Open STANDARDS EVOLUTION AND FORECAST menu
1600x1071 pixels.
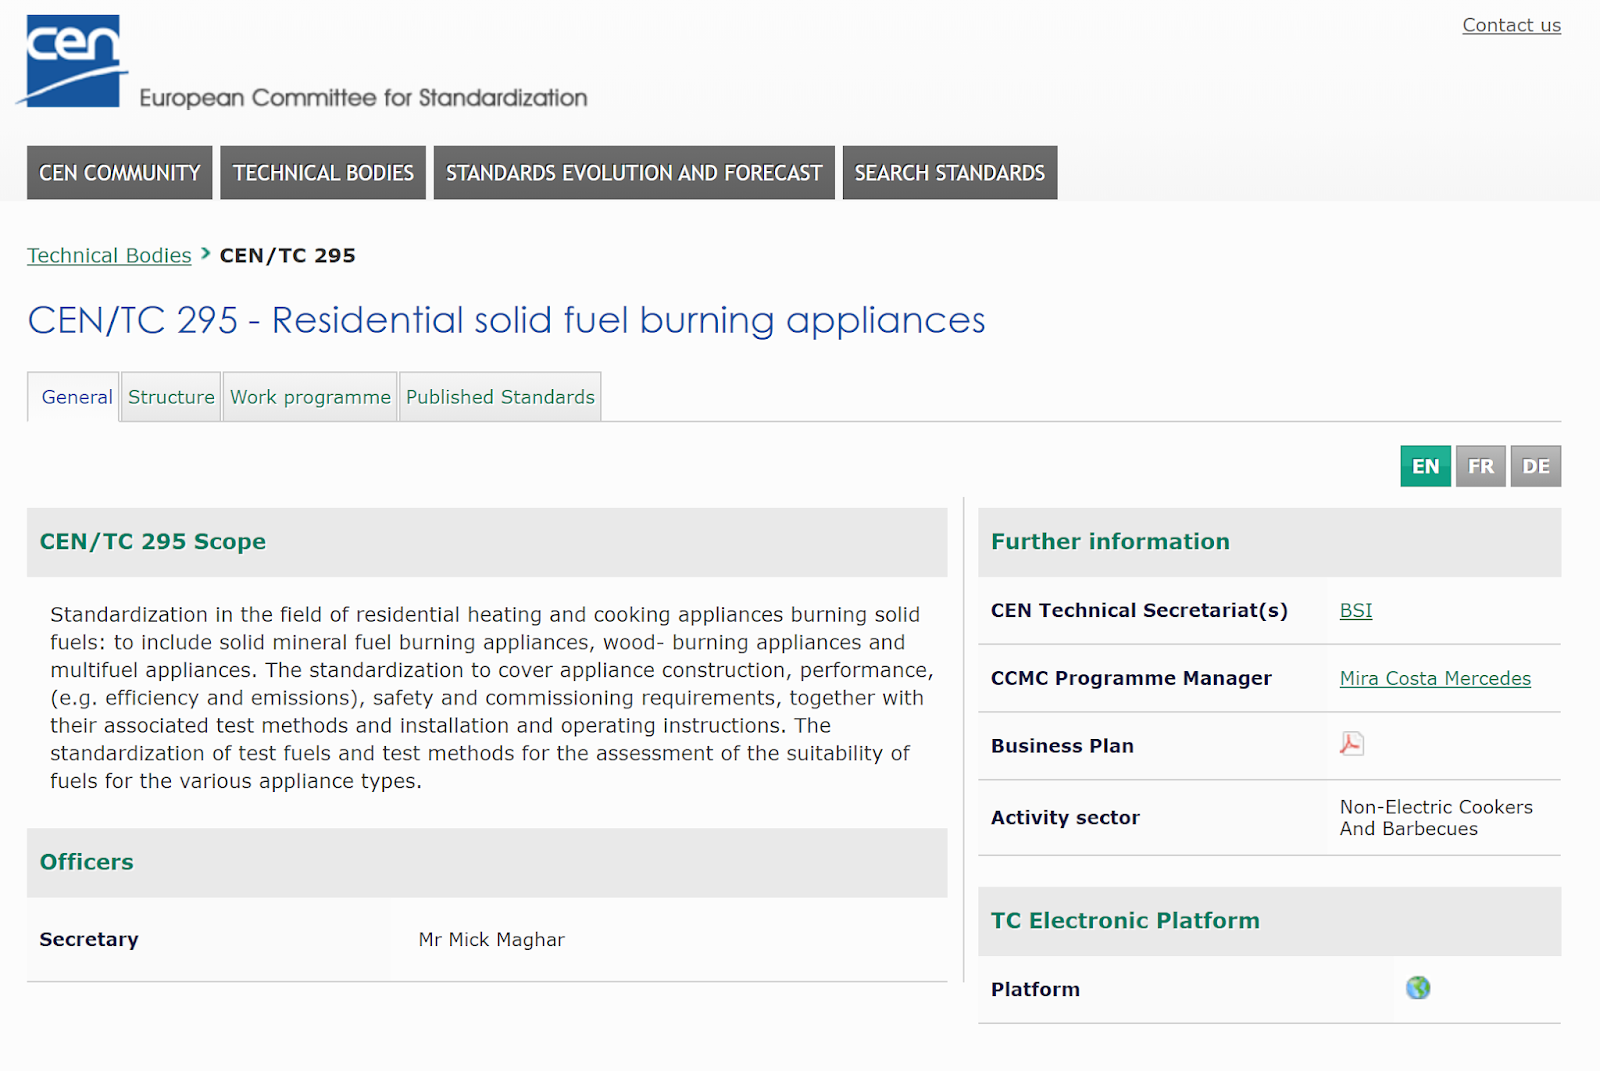634,173
